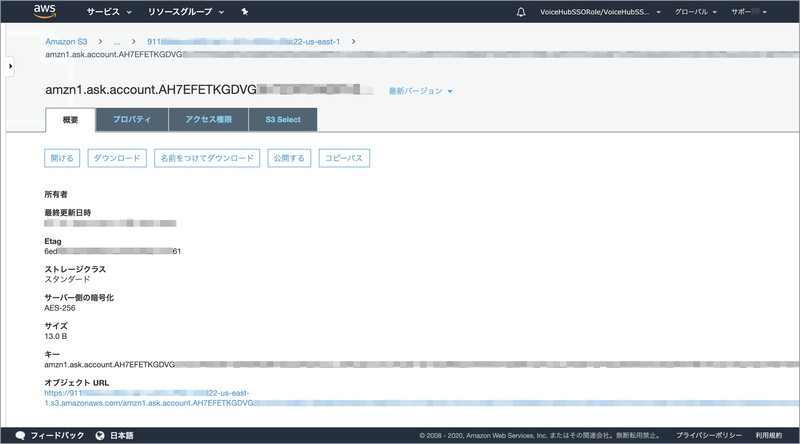
Task: Click the サーバー側の暗号化 label
Action: (79, 298)
